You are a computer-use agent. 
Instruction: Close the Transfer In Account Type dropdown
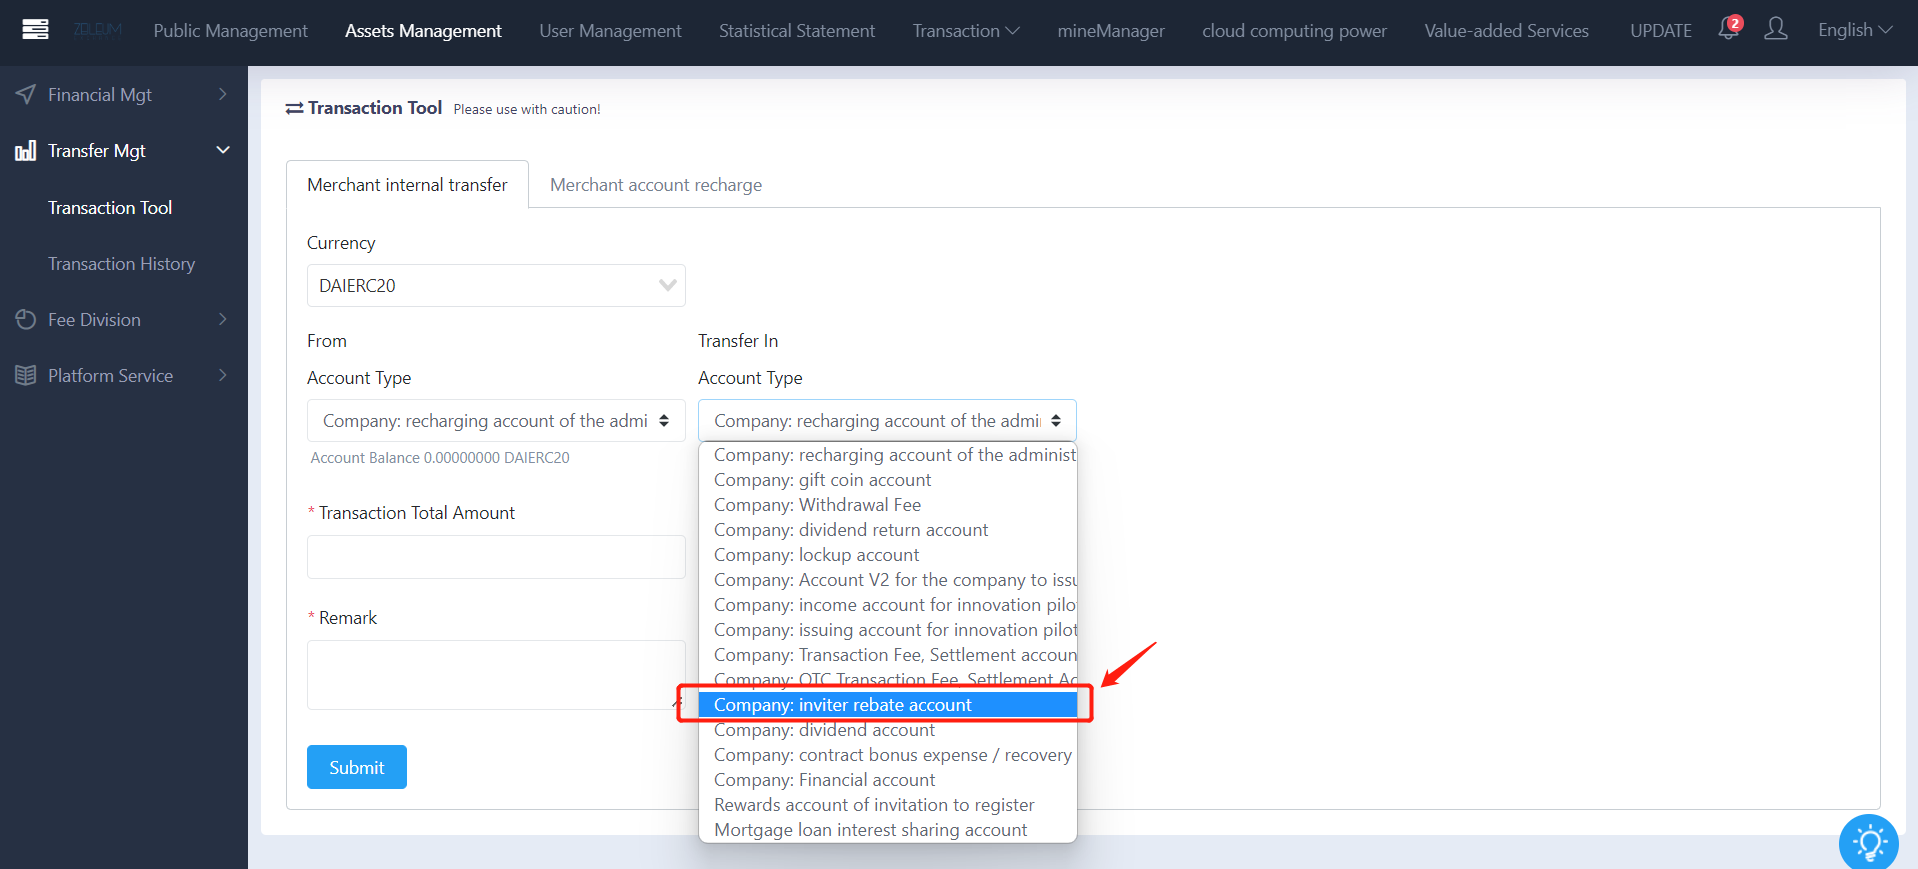tap(887, 421)
